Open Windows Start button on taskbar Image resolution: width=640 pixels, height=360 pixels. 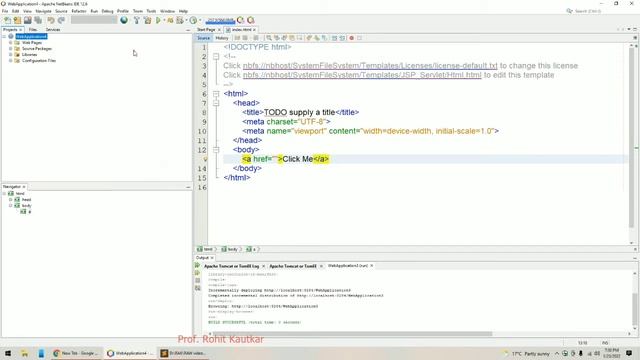[8, 353]
